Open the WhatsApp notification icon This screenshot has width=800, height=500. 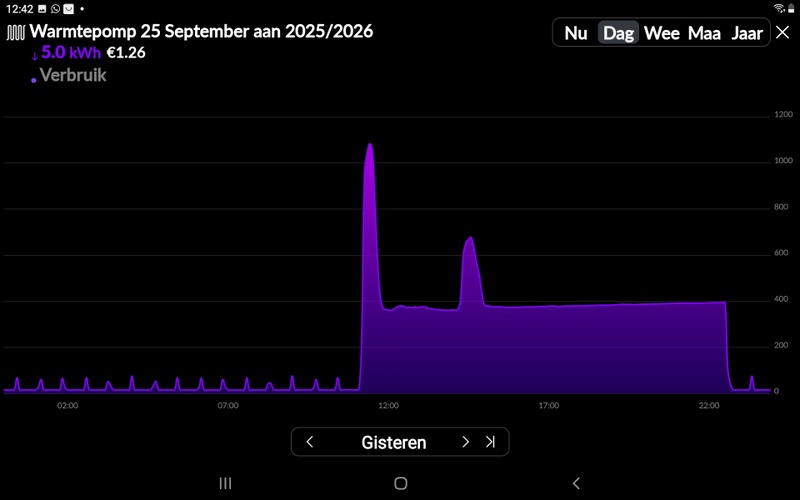click(55, 9)
